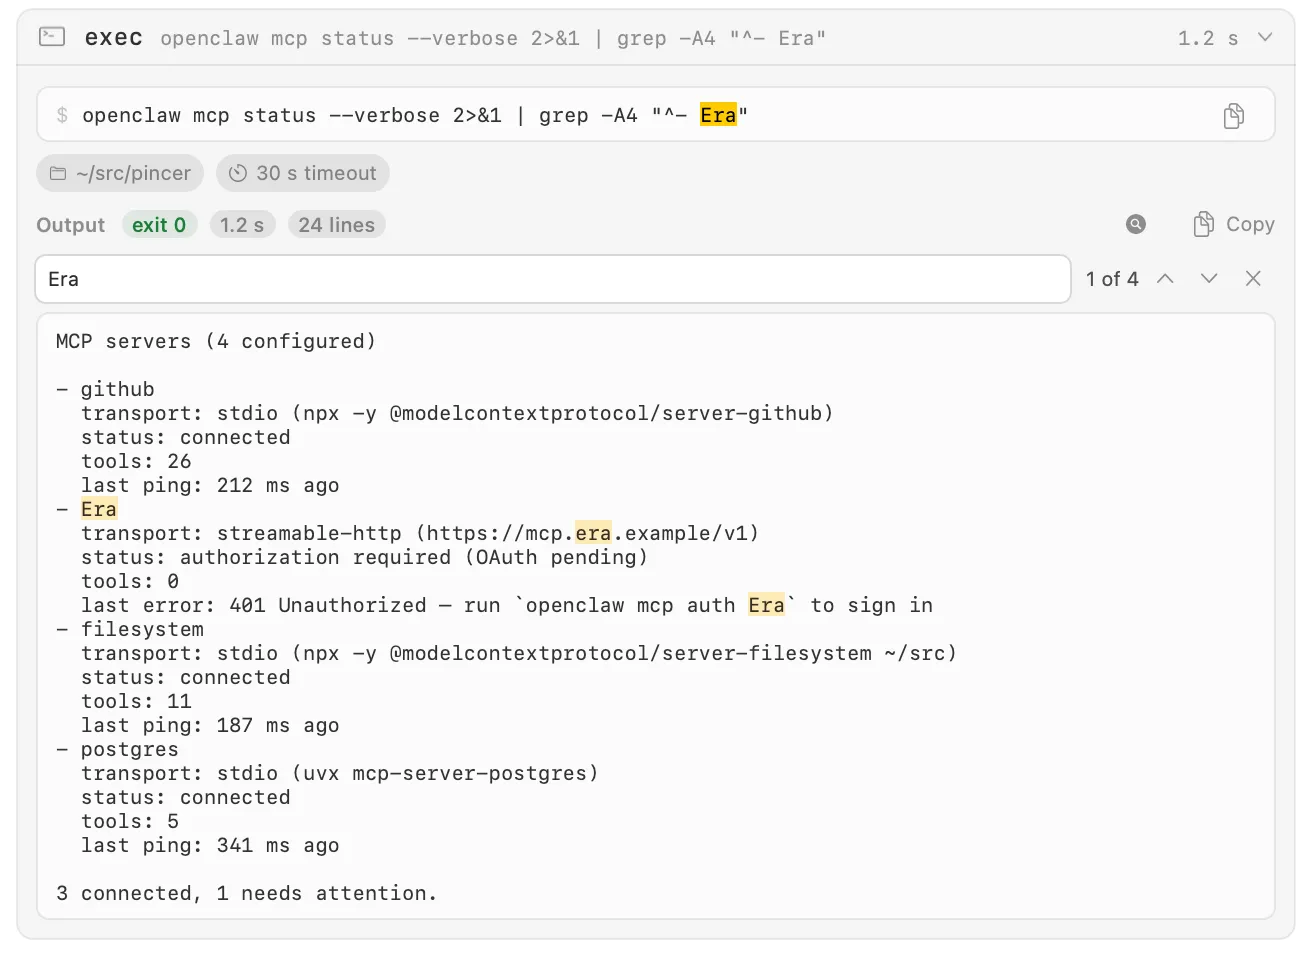
Task: Go to previous search match
Action: point(1165,279)
